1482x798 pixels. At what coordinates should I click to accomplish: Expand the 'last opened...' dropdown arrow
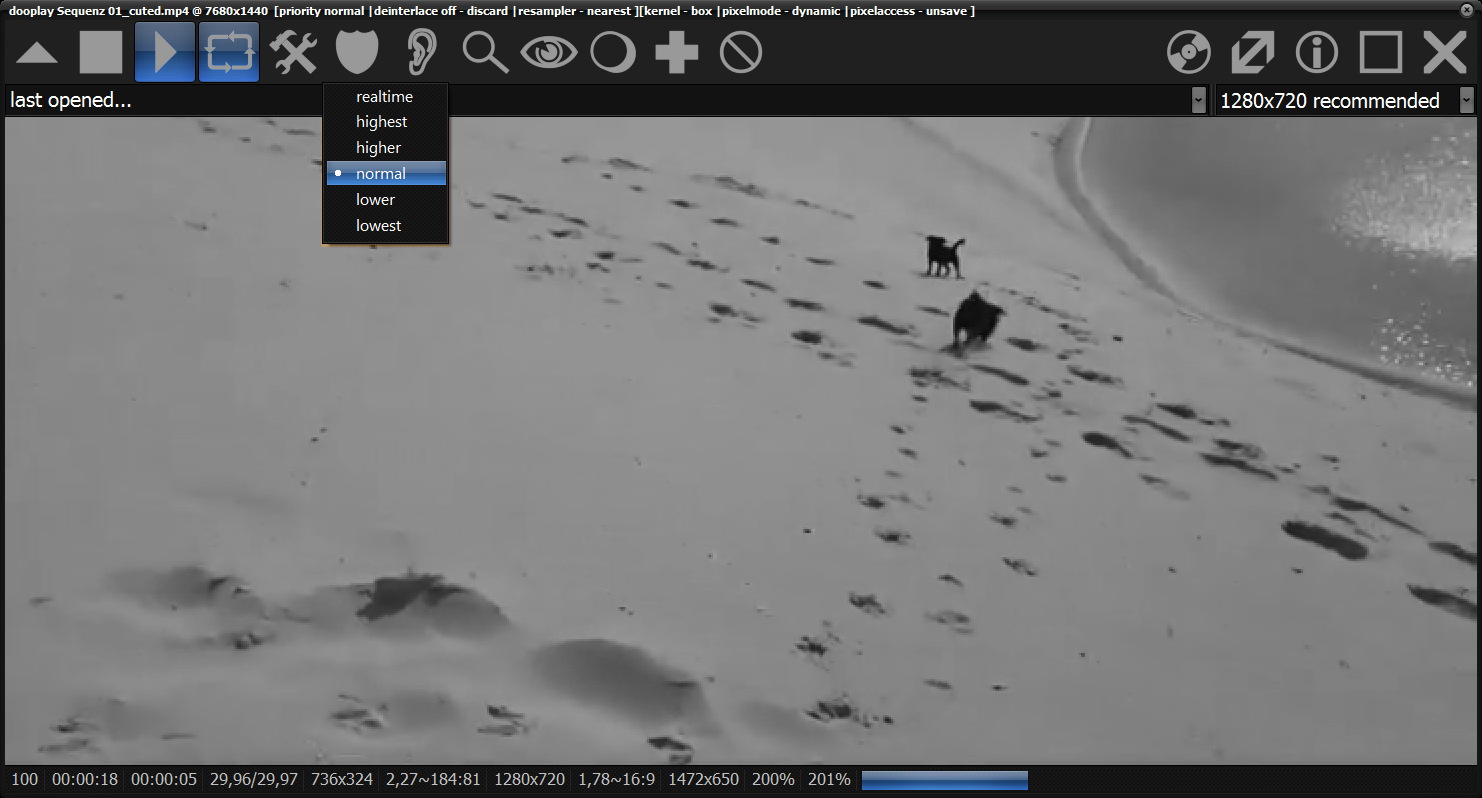click(x=1198, y=100)
